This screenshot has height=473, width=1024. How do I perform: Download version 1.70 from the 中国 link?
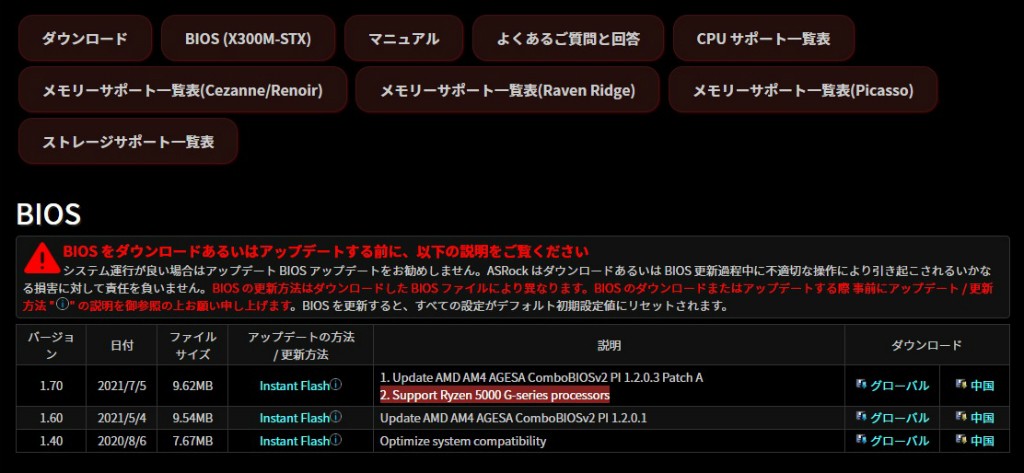[x=982, y=385]
